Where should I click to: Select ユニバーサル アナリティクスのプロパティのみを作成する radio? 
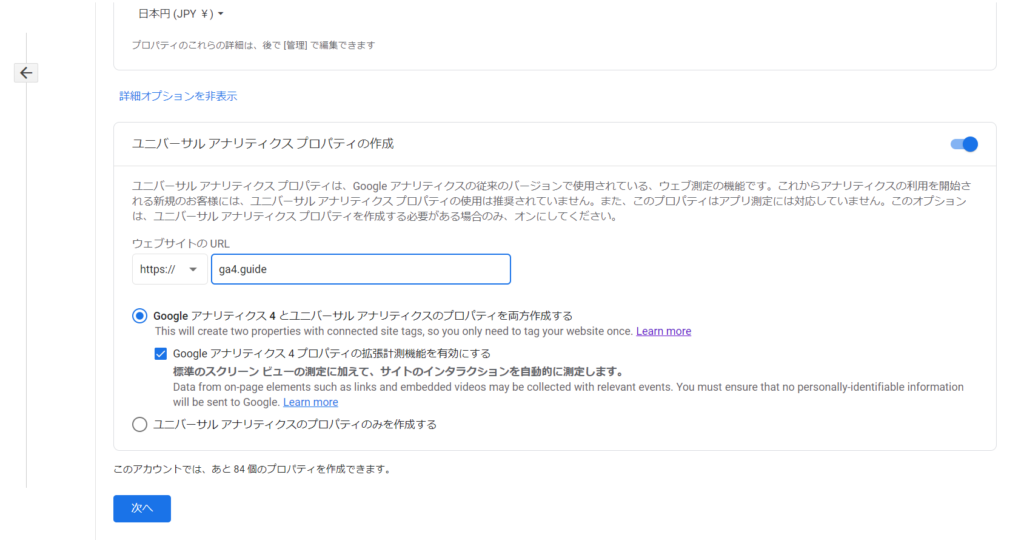tap(139, 424)
